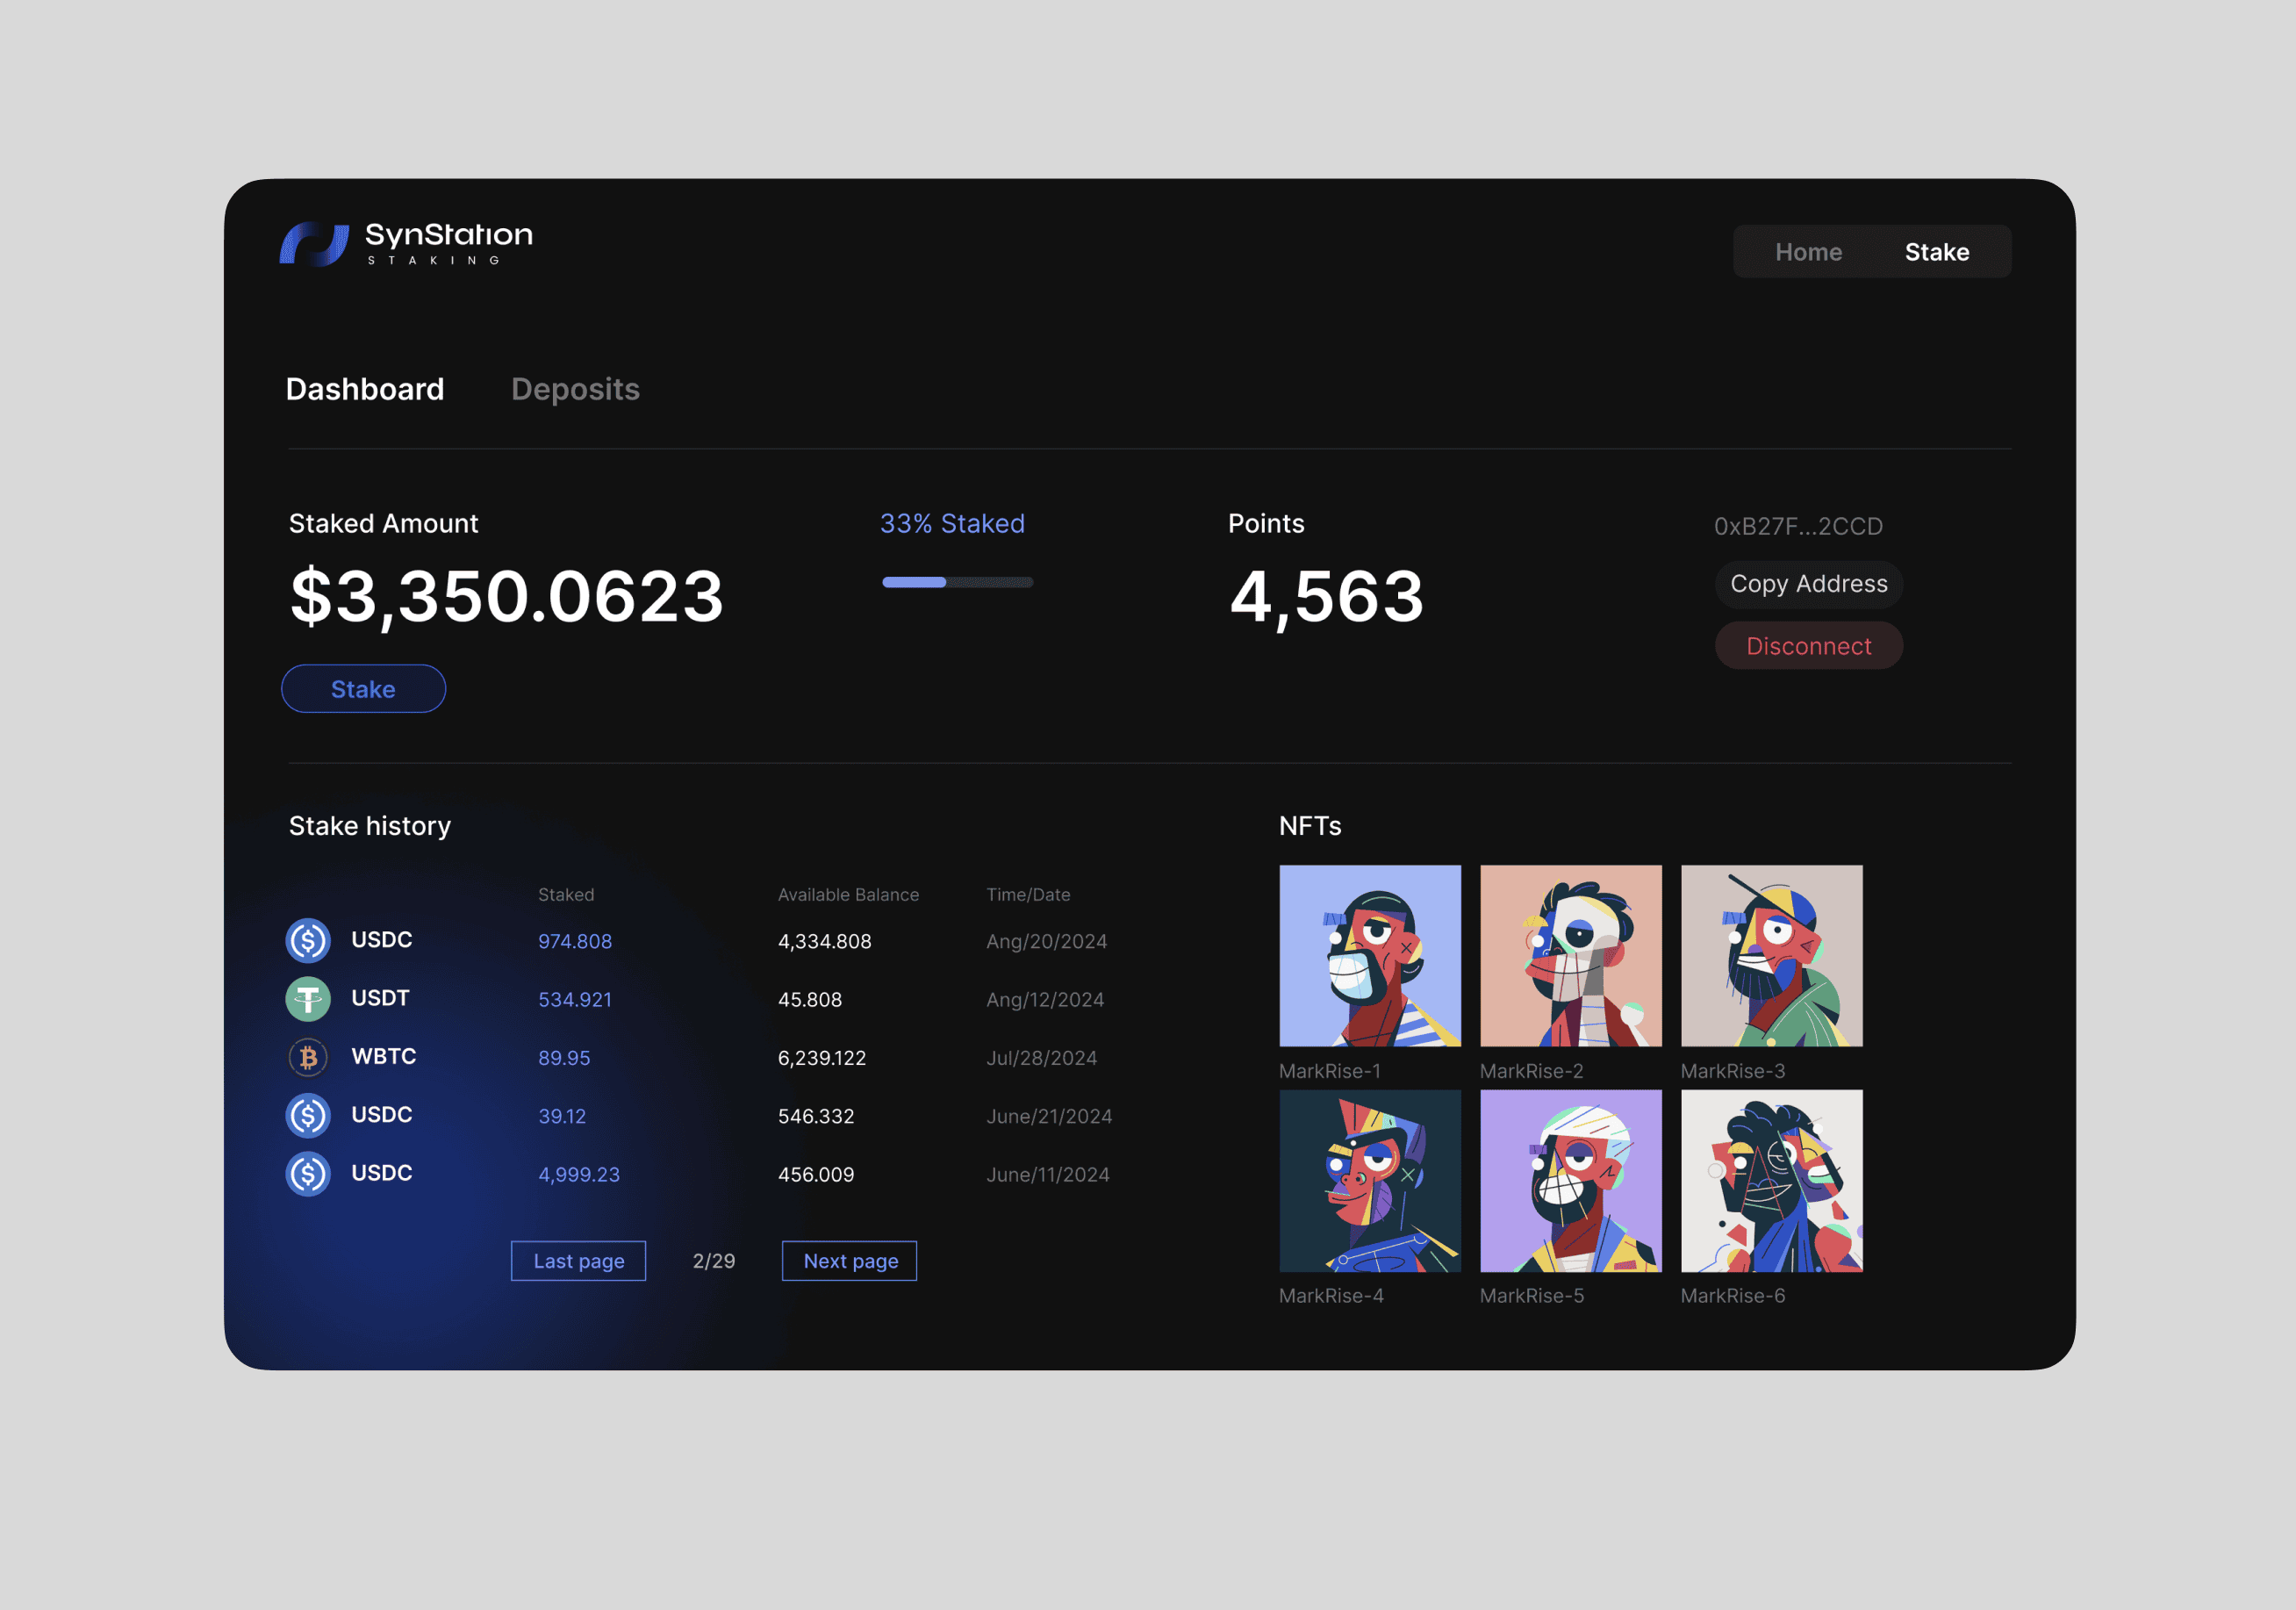Click the staked value 89.95

[x=564, y=1057]
